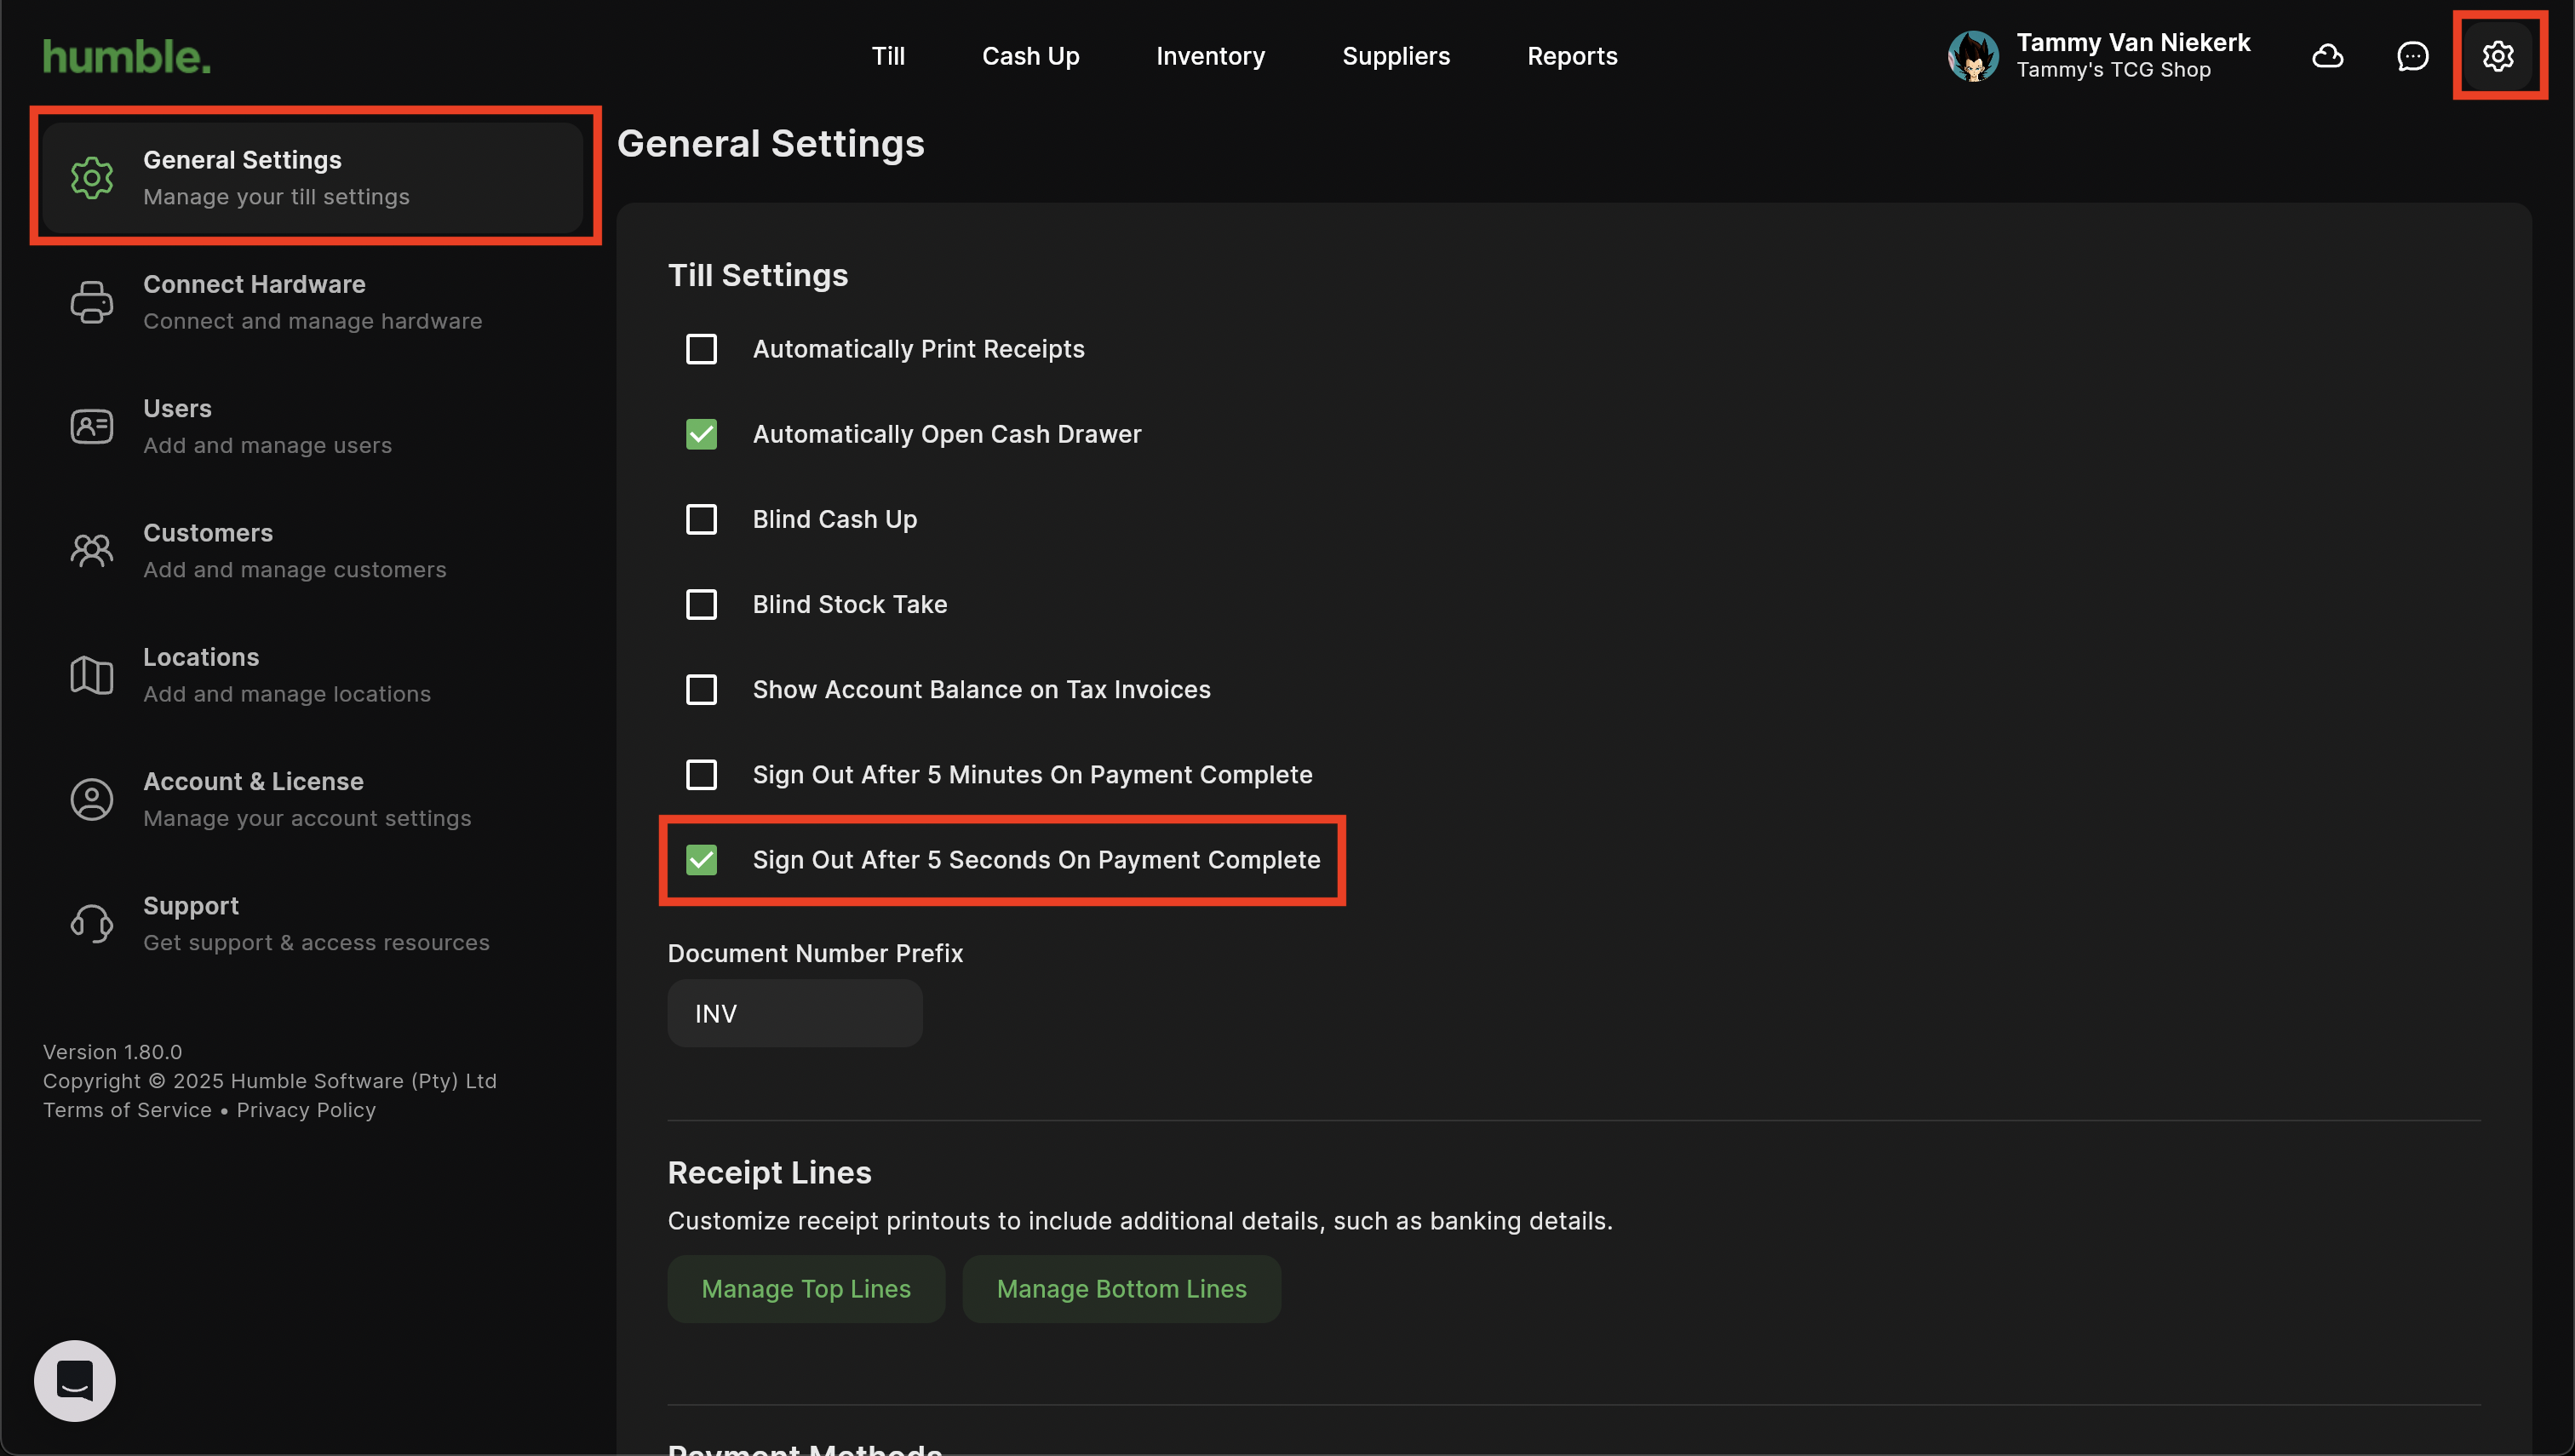Screen dimensions: 2575x1456
Task: Open the chat messages icon
Action: [x=2412, y=56]
